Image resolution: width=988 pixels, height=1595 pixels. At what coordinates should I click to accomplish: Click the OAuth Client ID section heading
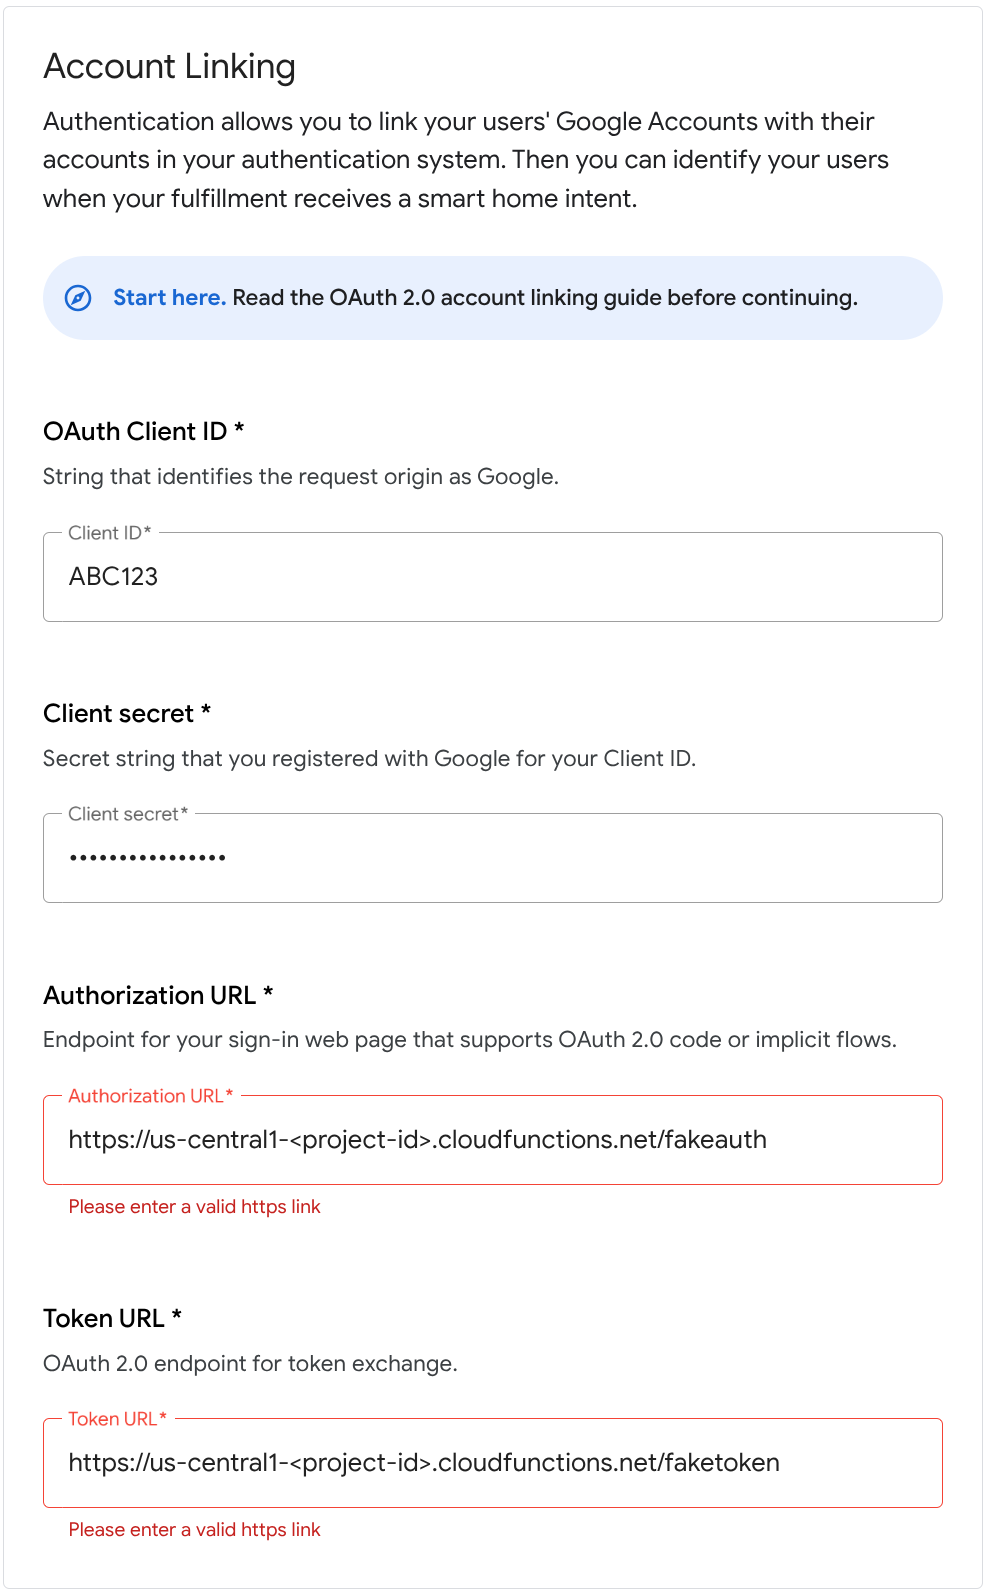(x=143, y=431)
